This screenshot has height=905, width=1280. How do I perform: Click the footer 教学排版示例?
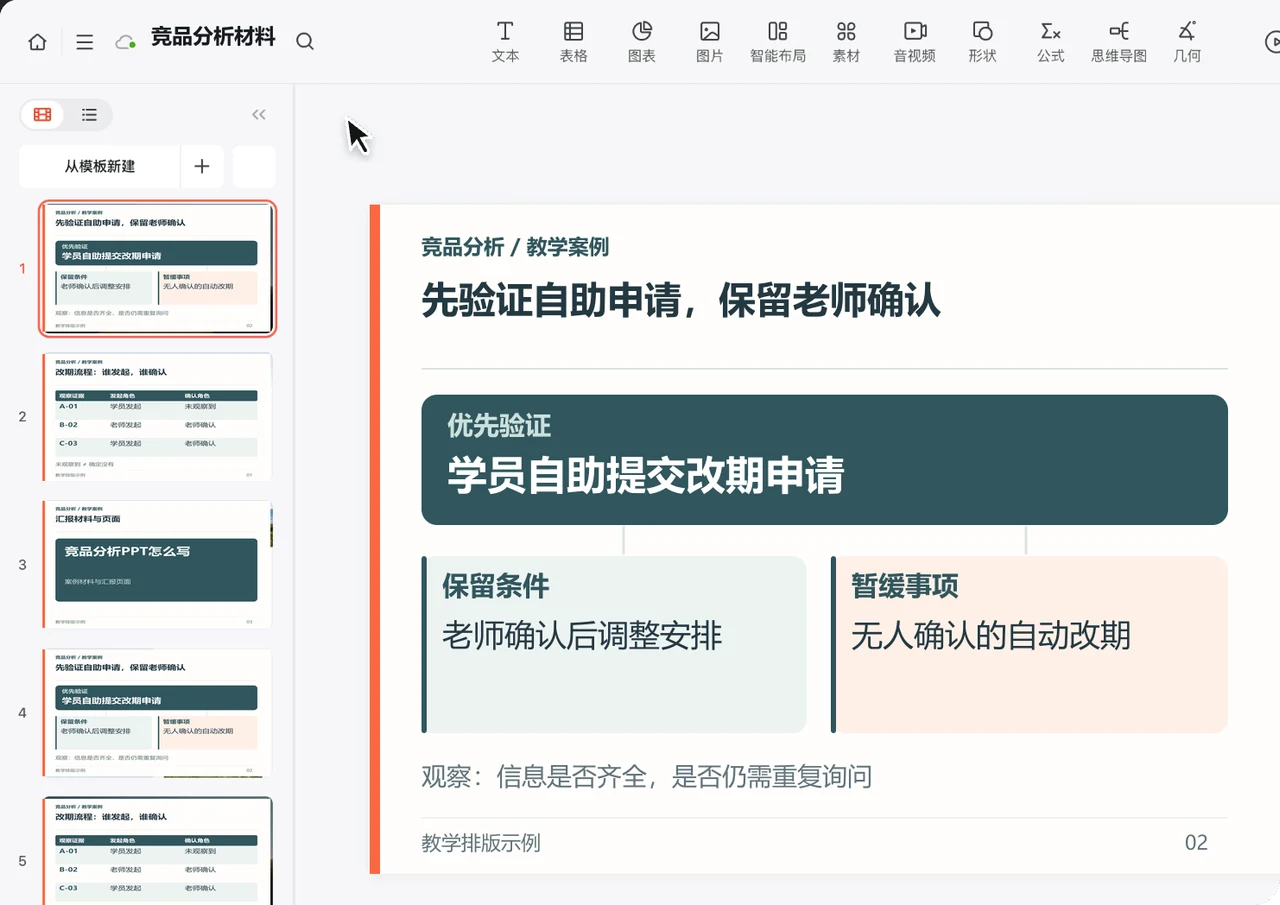click(x=481, y=843)
